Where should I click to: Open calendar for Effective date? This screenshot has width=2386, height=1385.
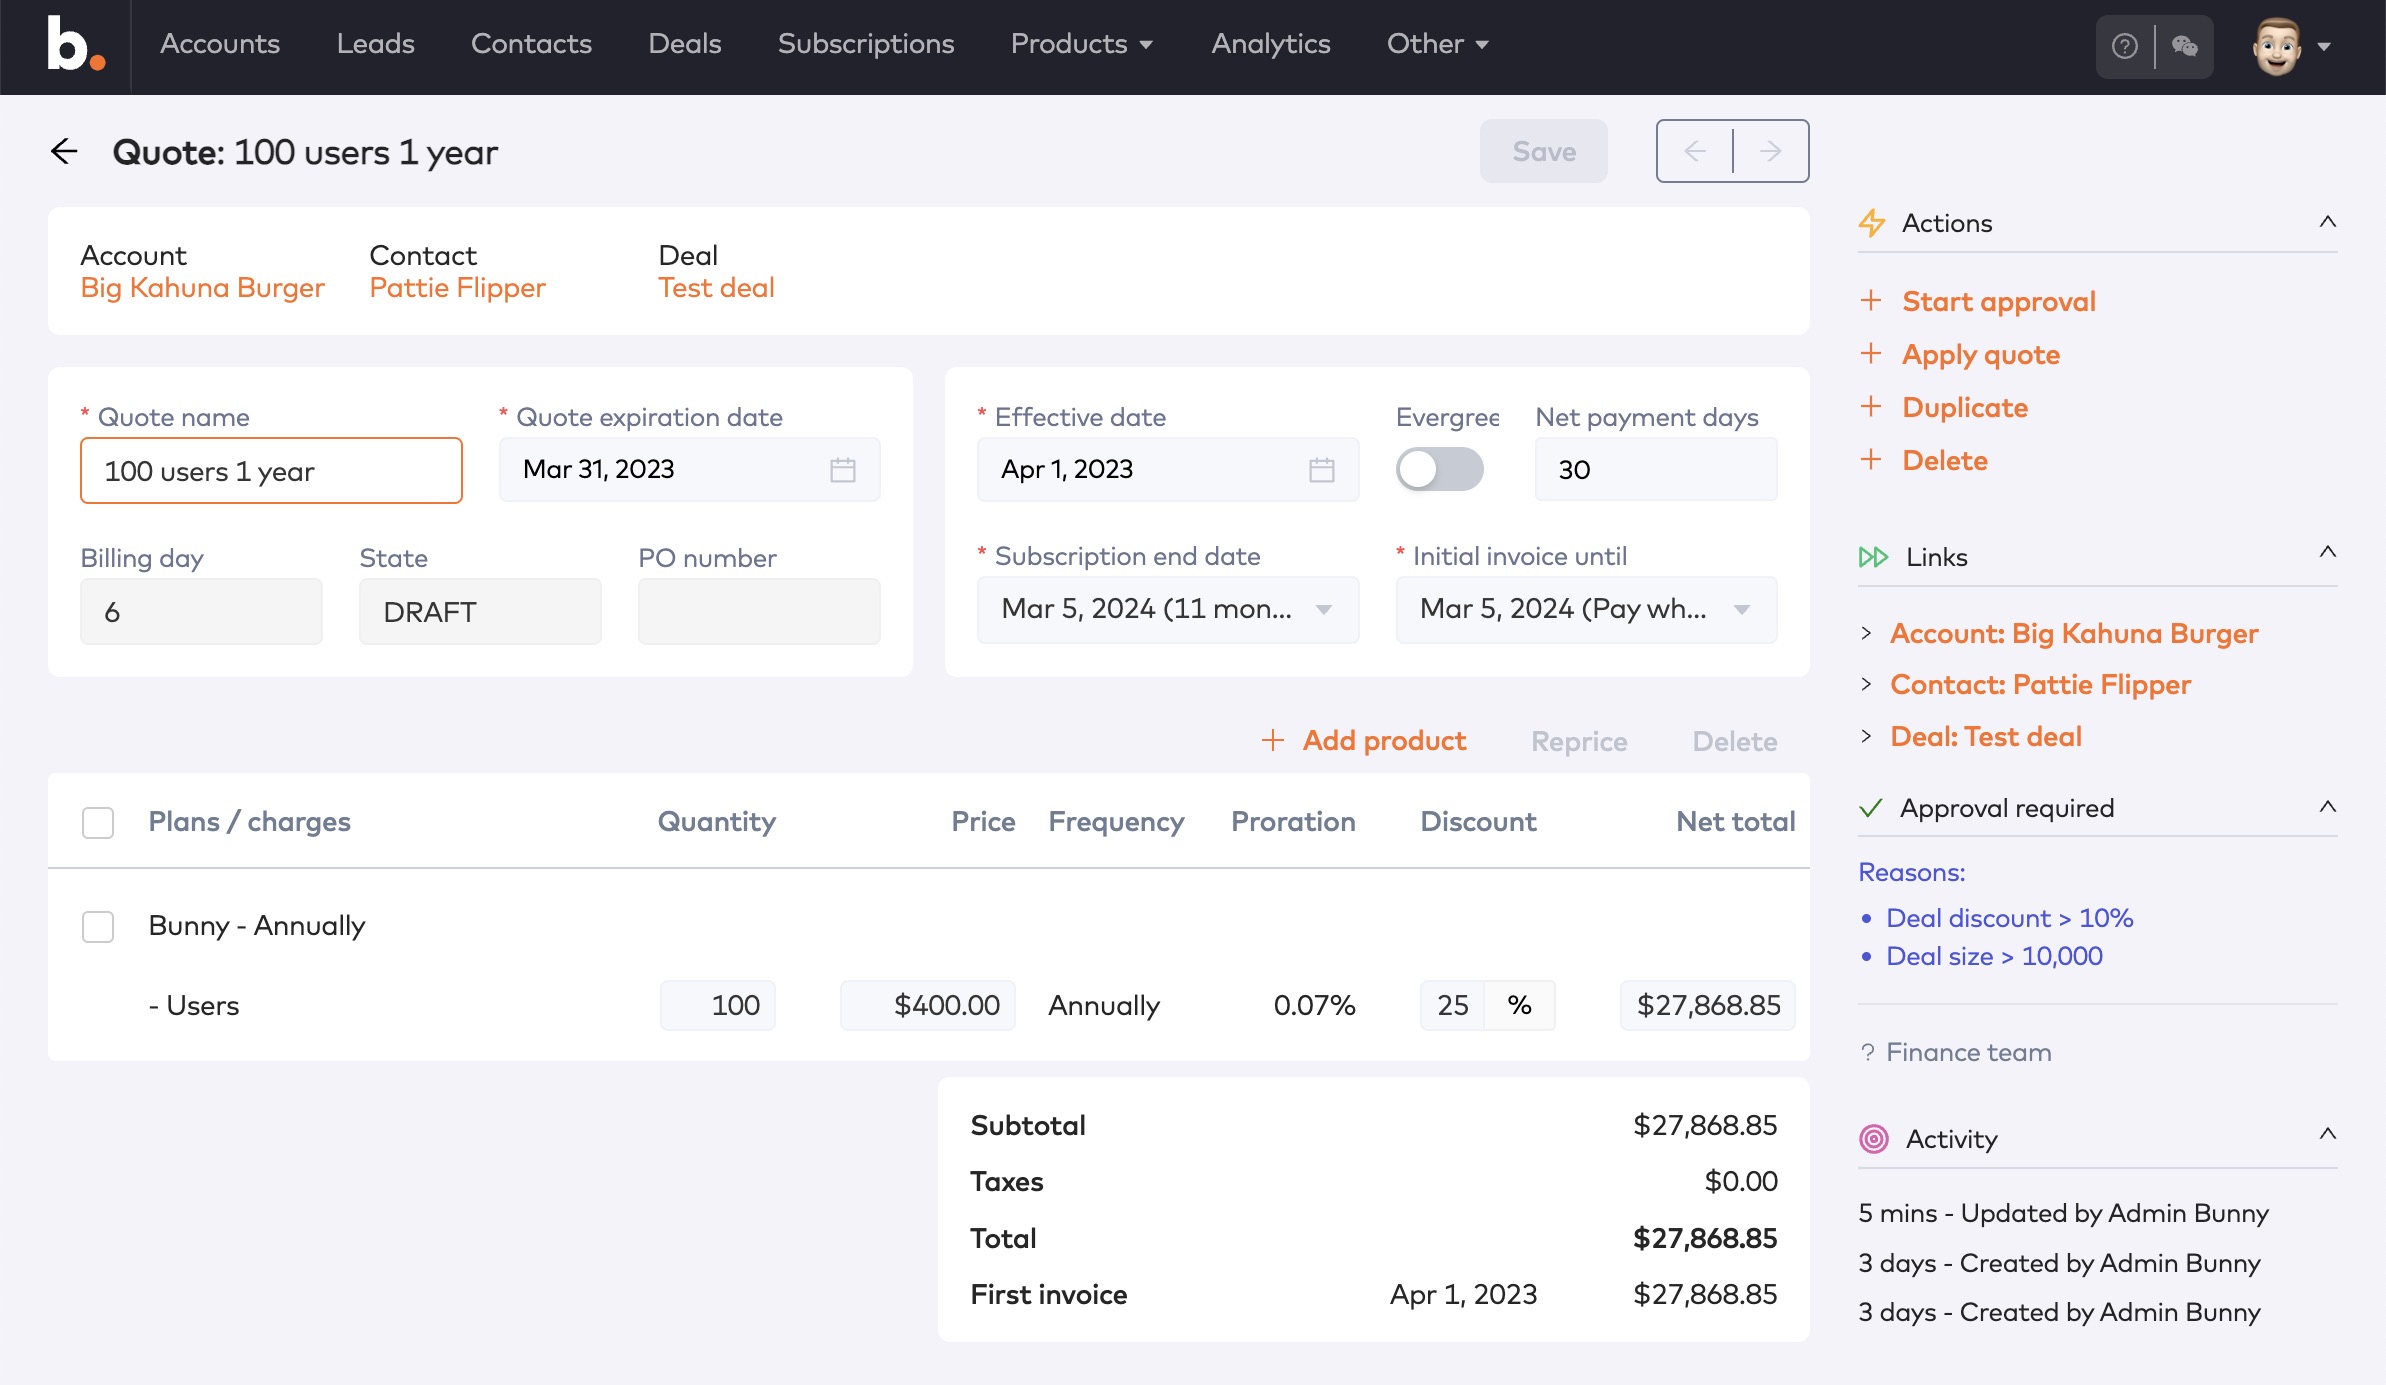(x=1322, y=469)
